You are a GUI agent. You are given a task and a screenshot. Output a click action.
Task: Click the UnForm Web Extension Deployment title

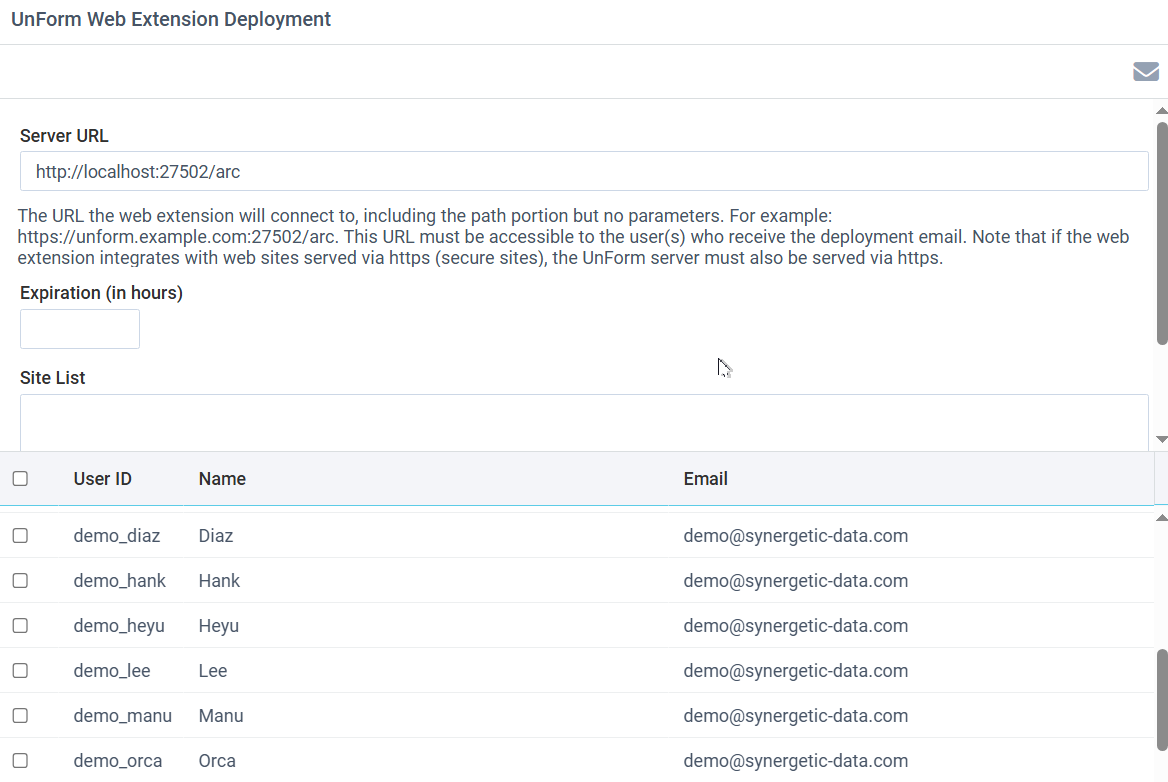pos(171,19)
